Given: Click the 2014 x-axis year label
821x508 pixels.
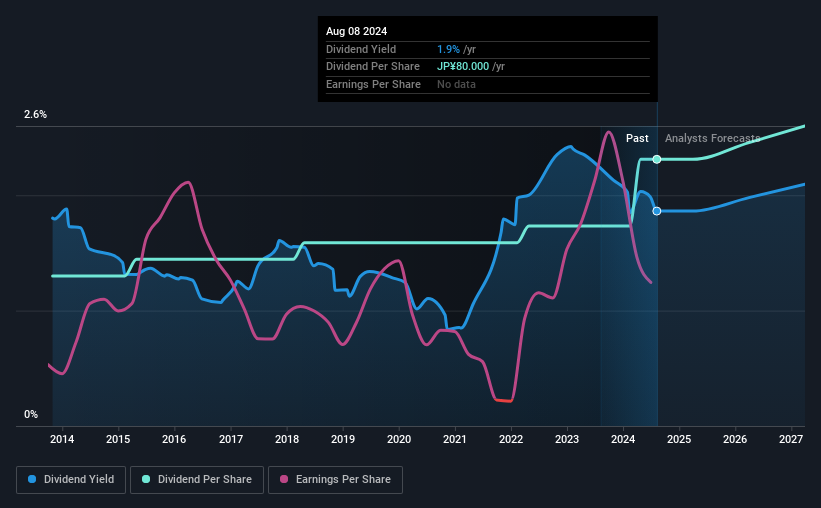Looking at the screenshot, I should tap(62, 439).
